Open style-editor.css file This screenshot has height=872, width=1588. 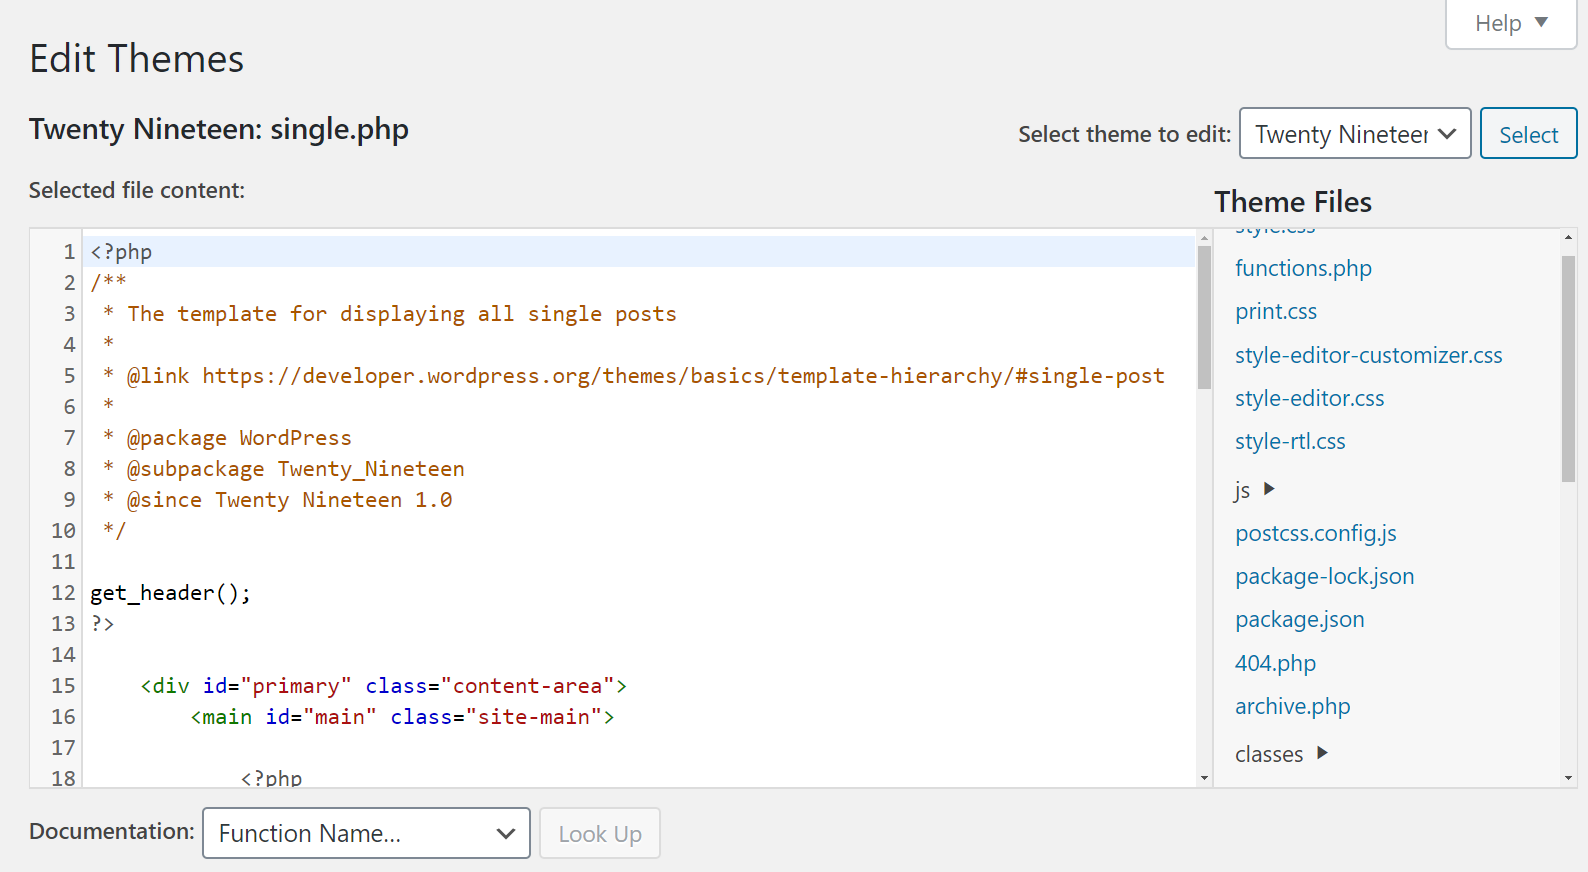(1309, 398)
